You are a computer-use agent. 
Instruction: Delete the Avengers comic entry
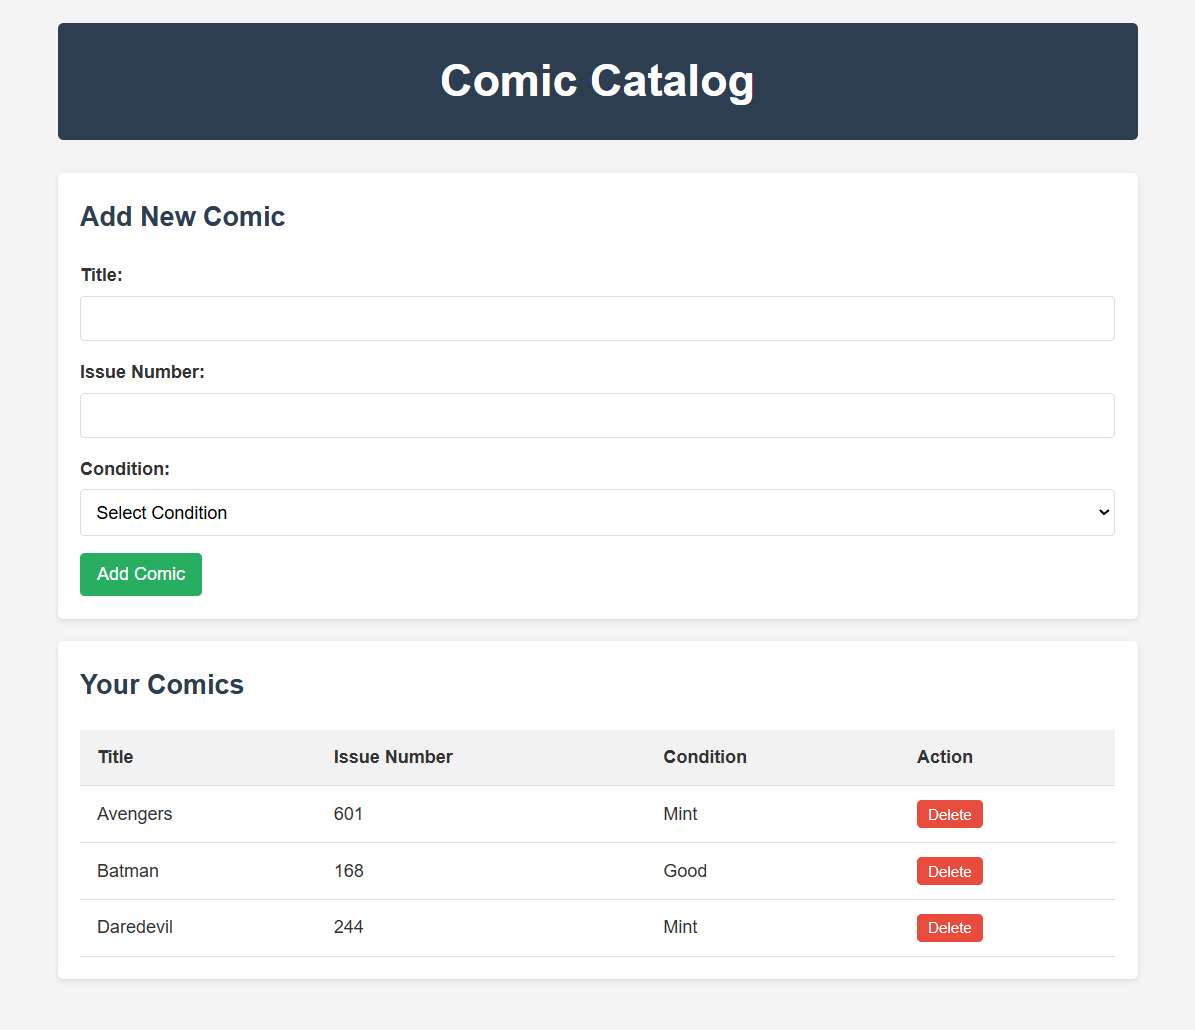[x=949, y=814]
